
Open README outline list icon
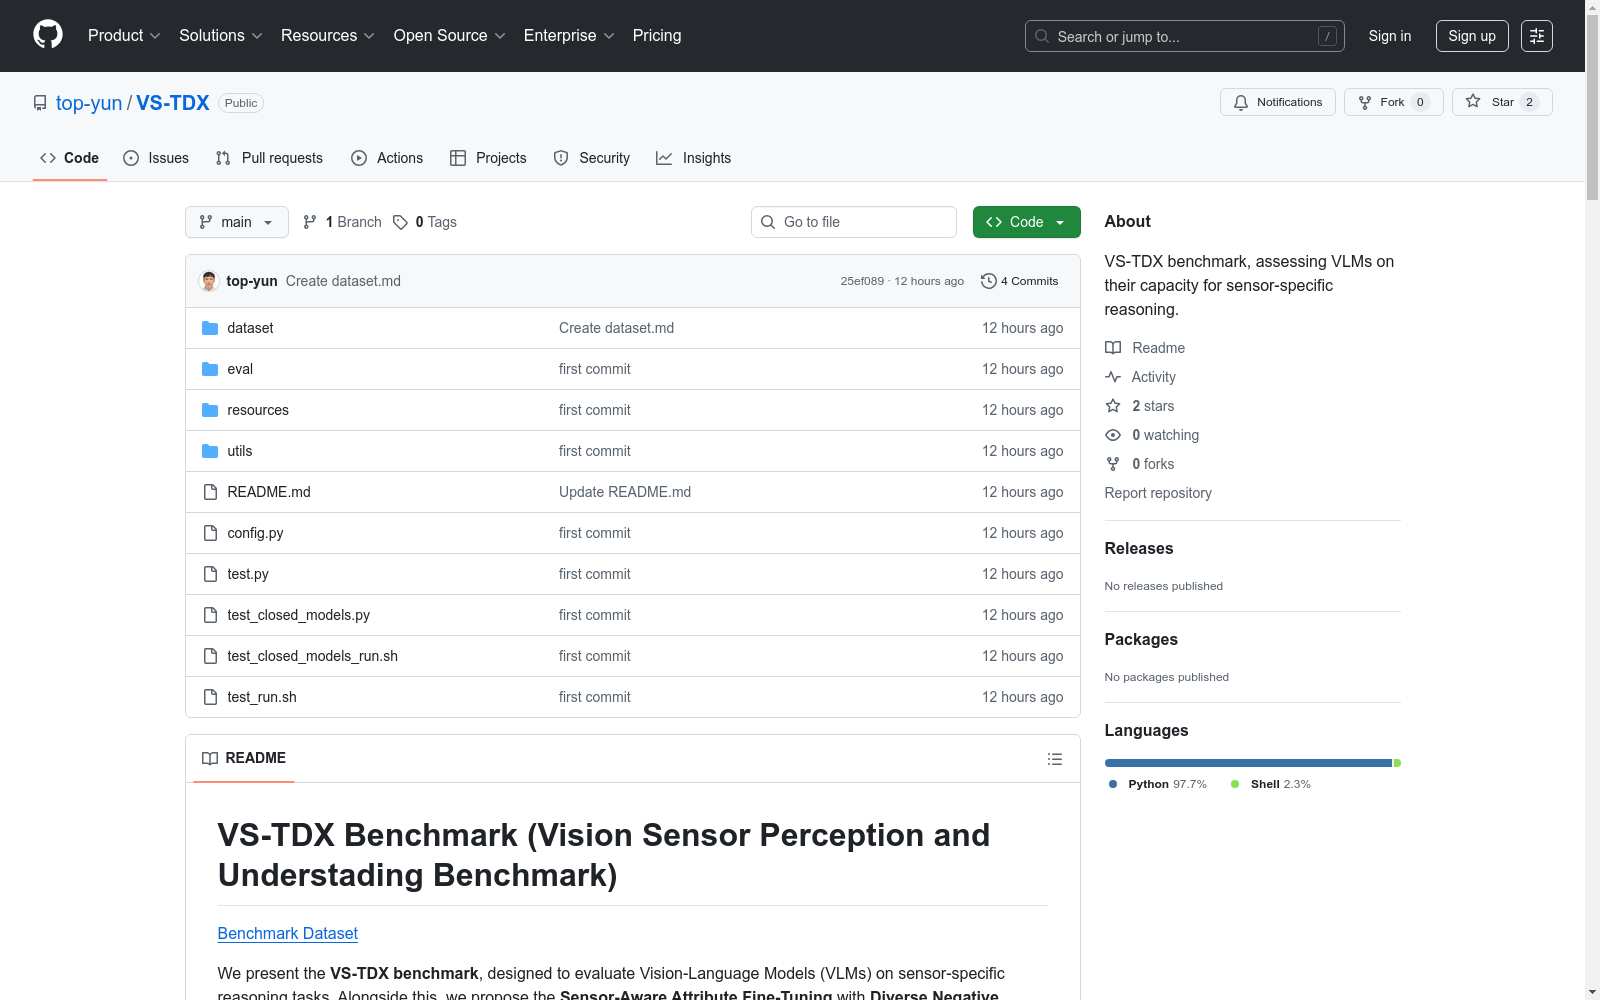tap(1054, 759)
